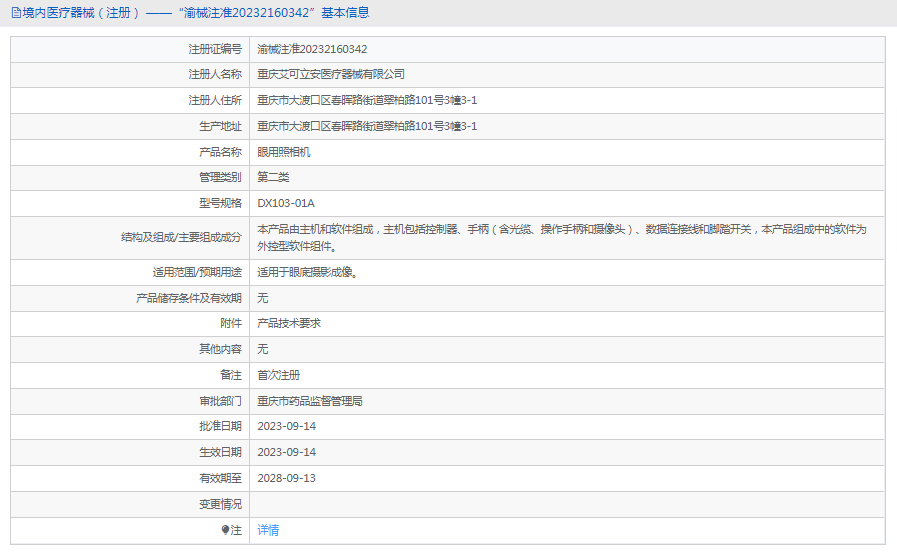Click the 其他内容 row label
Screen dimensions: 897x554
pos(220,349)
